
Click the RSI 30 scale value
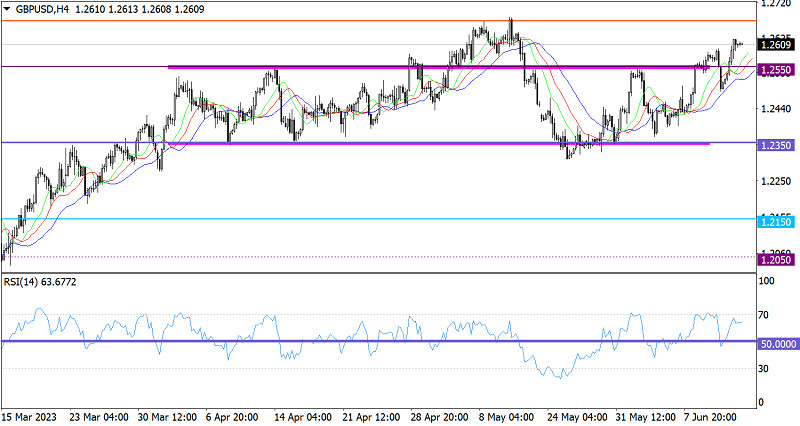click(x=766, y=369)
